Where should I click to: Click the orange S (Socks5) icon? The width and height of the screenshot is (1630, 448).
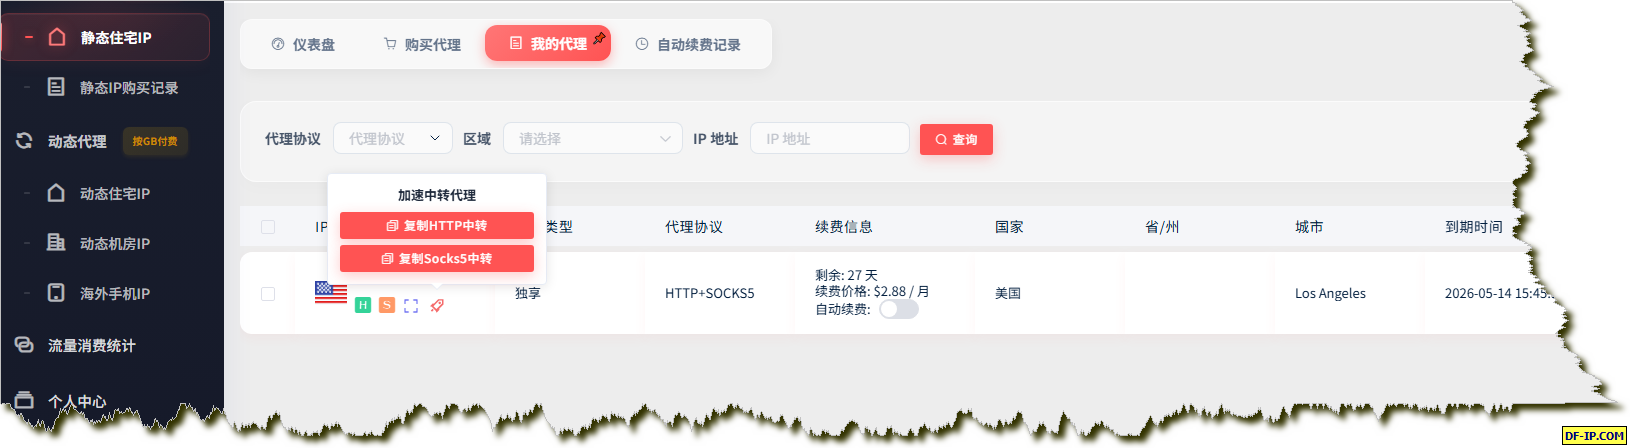coord(387,305)
